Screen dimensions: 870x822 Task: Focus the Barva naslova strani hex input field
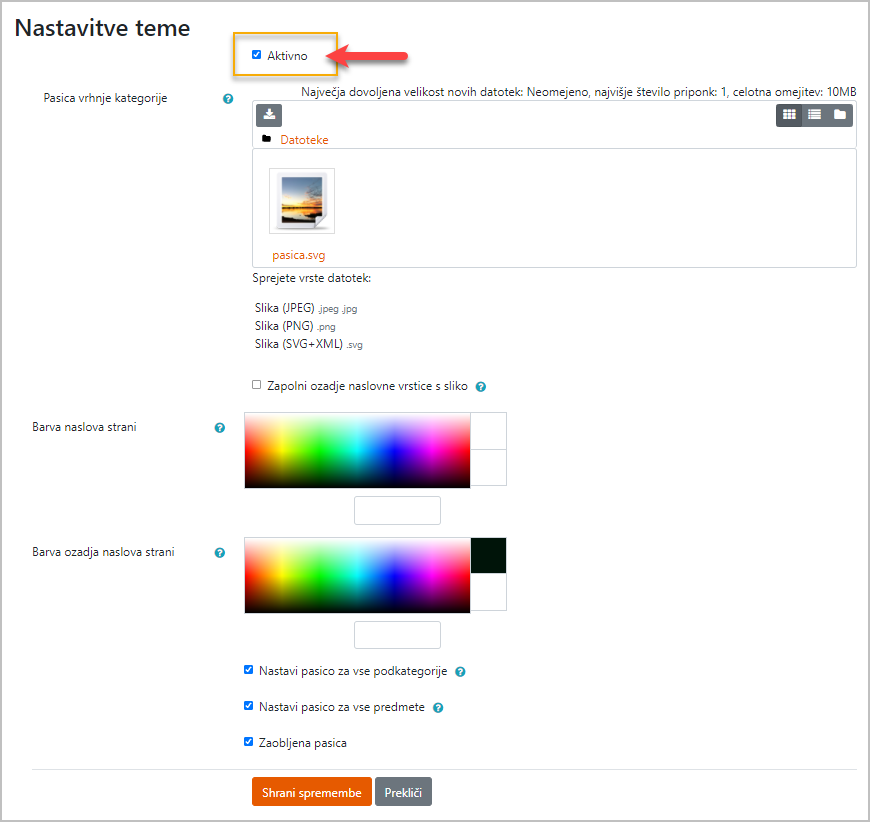click(397, 511)
